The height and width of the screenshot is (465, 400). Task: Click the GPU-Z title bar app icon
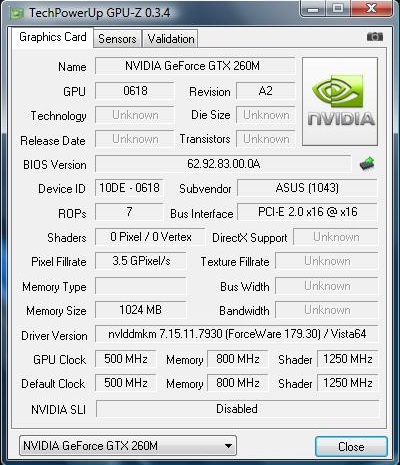pyautogui.click(x=17, y=13)
